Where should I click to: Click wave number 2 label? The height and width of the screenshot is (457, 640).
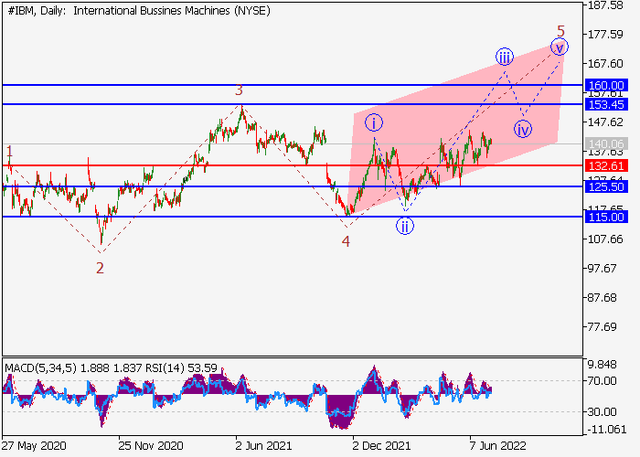pyautogui.click(x=100, y=268)
